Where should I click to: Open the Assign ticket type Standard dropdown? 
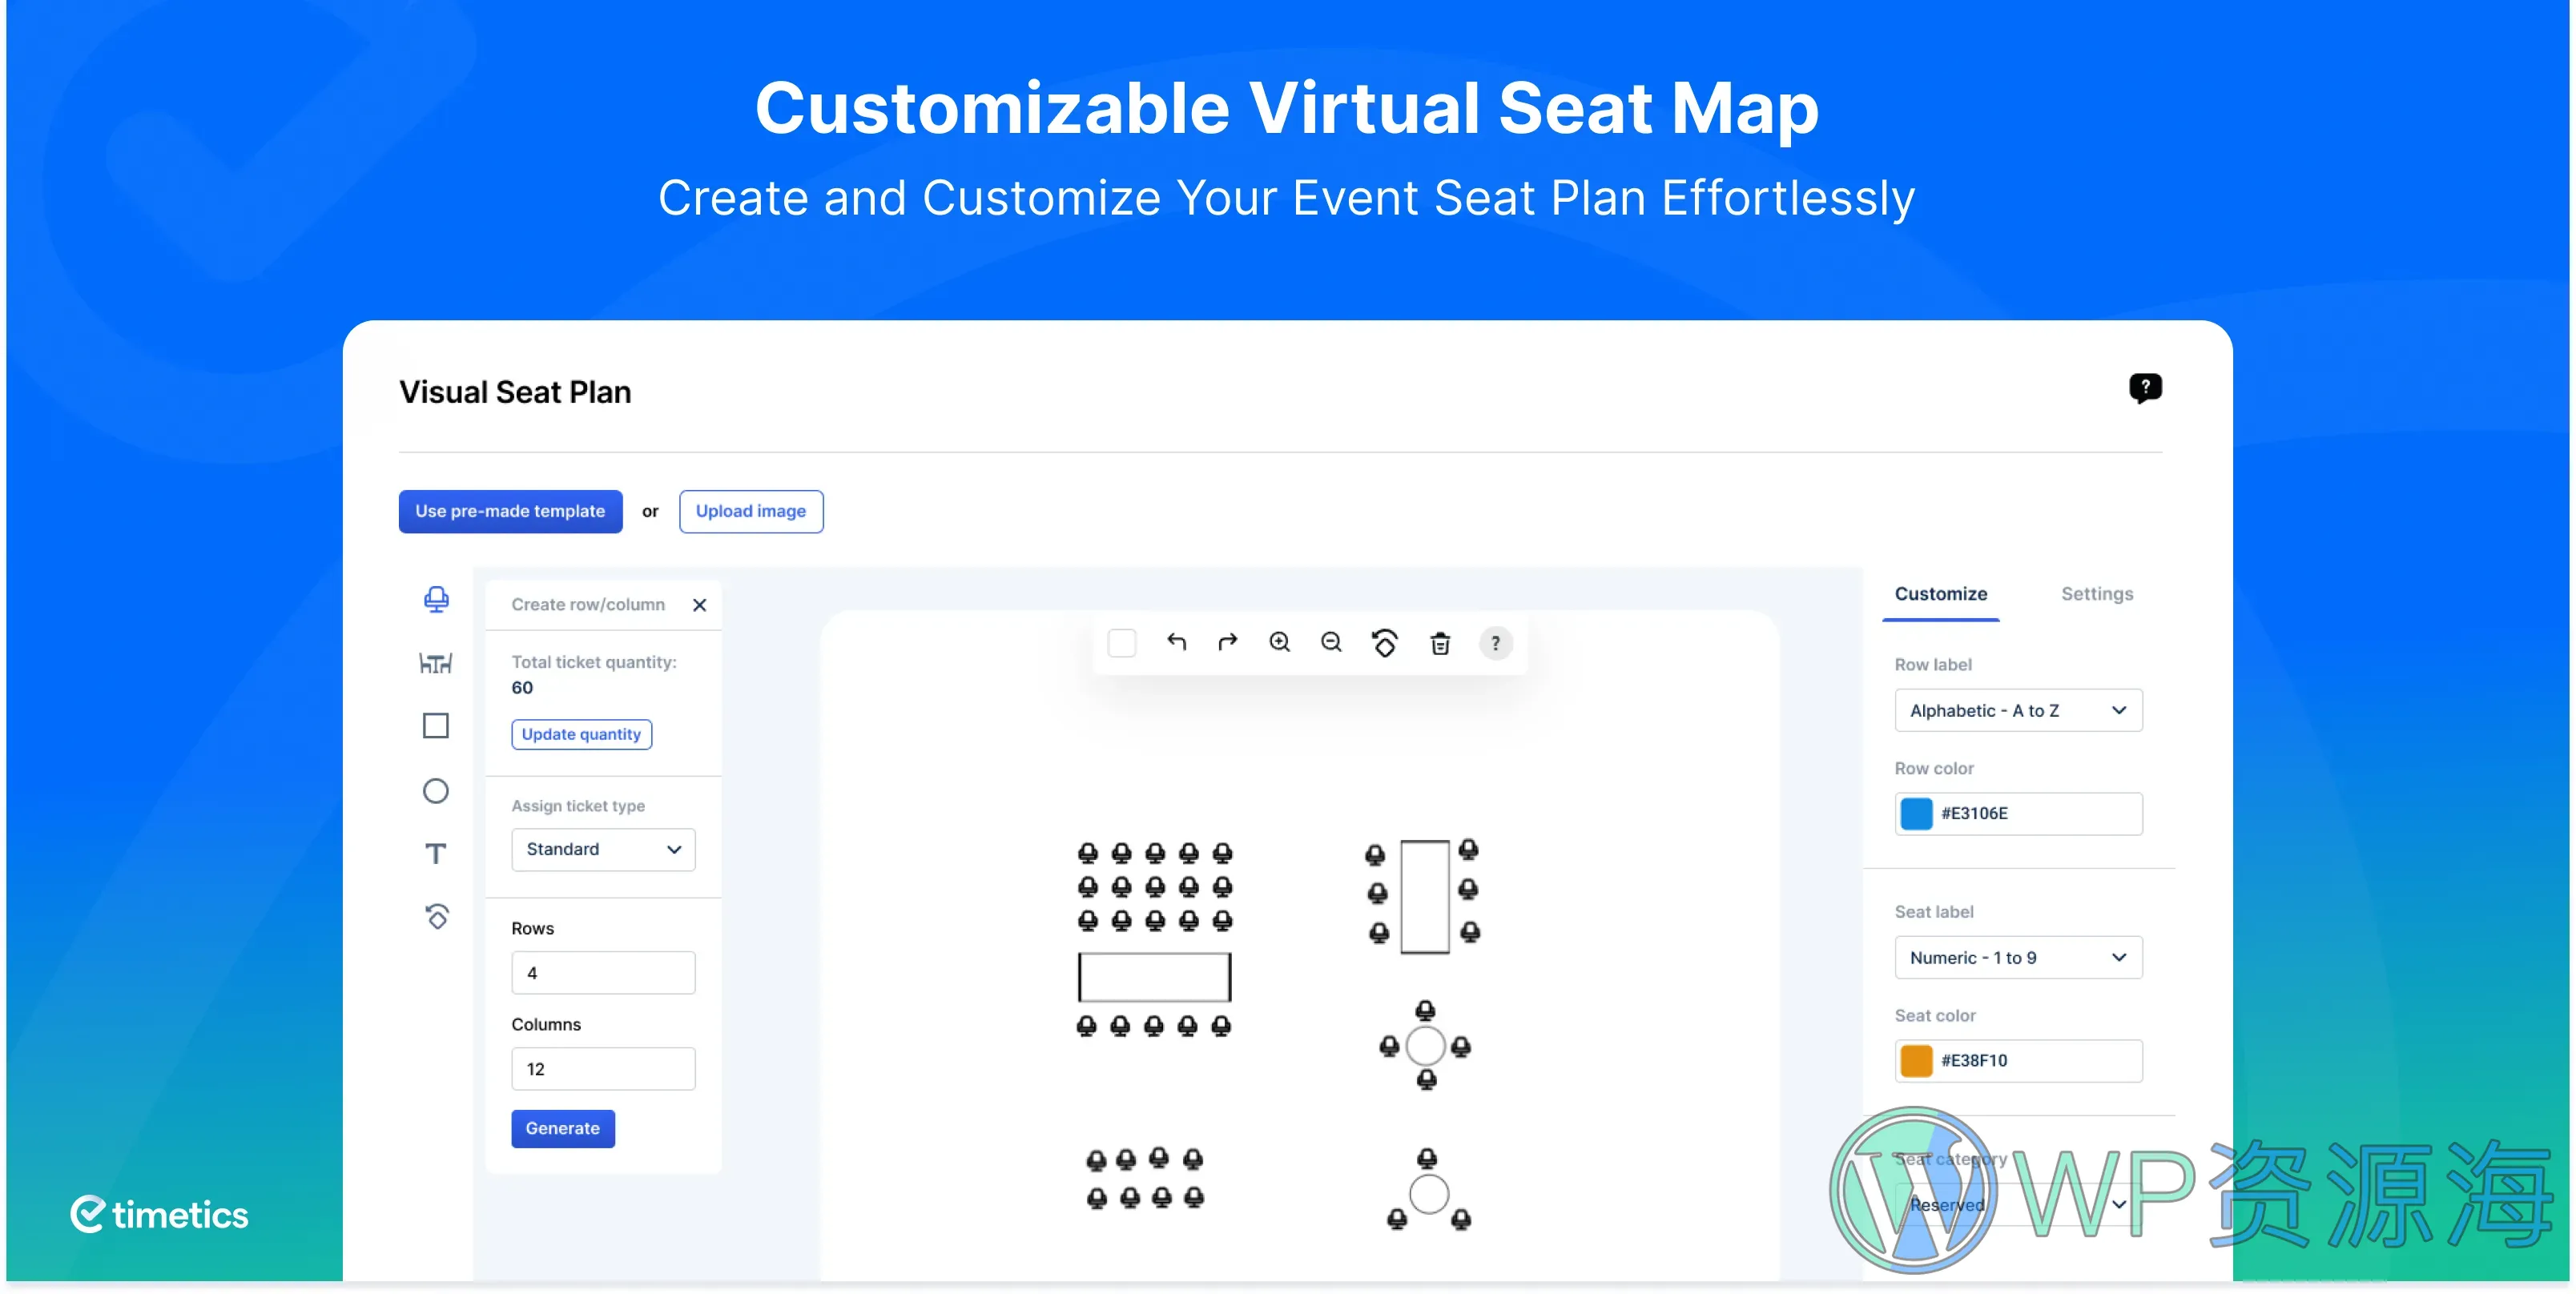click(603, 849)
